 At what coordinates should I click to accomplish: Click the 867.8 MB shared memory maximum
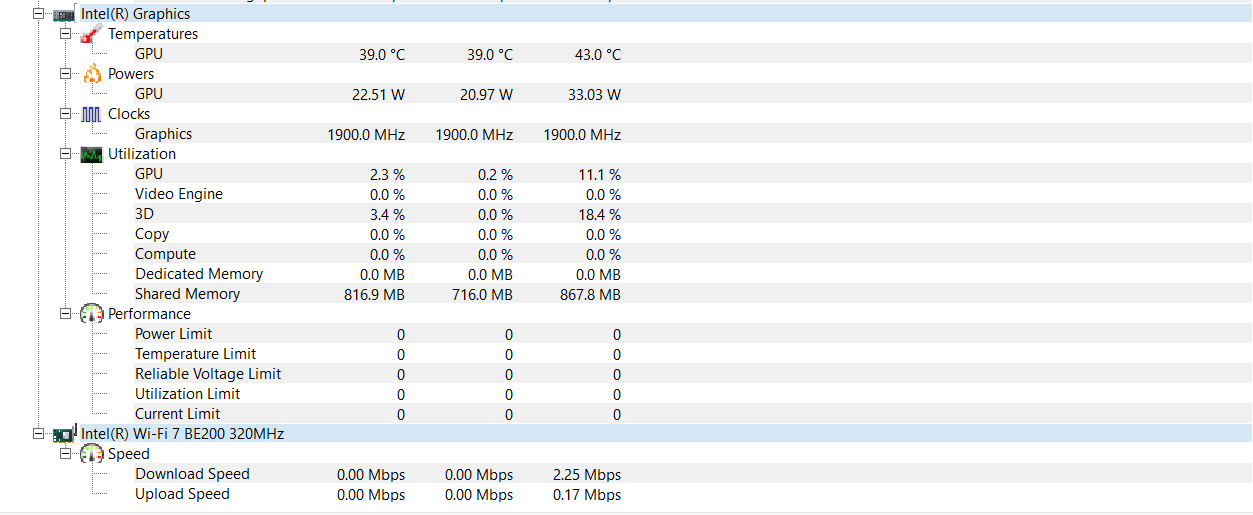[590, 295]
